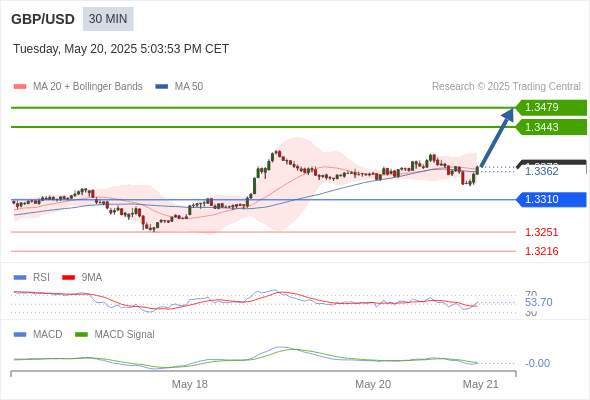Click the 1.3251 support label

coord(541,232)
